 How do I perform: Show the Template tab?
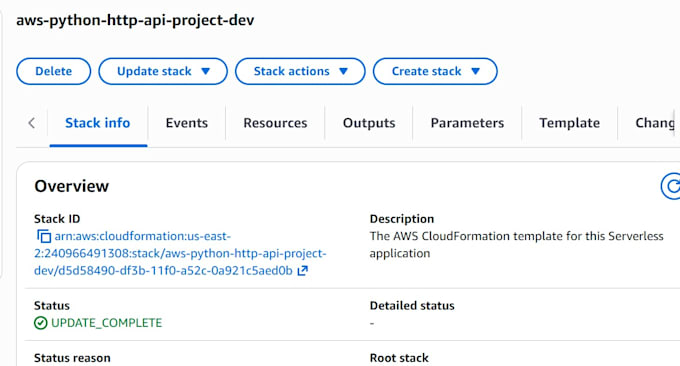(570, 123)
